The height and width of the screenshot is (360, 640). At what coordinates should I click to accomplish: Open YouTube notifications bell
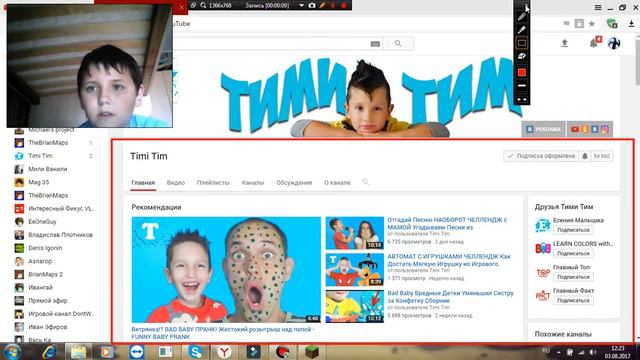click(594, 43)
